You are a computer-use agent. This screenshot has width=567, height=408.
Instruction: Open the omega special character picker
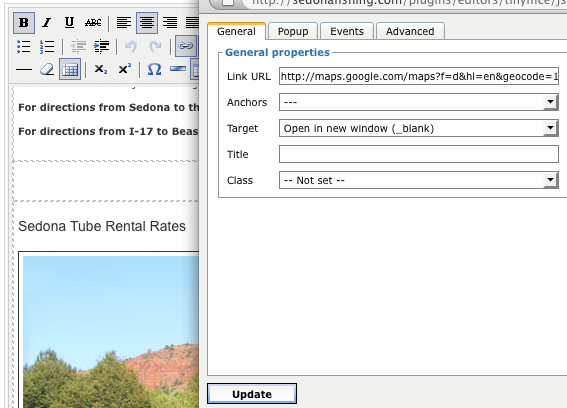154,69
